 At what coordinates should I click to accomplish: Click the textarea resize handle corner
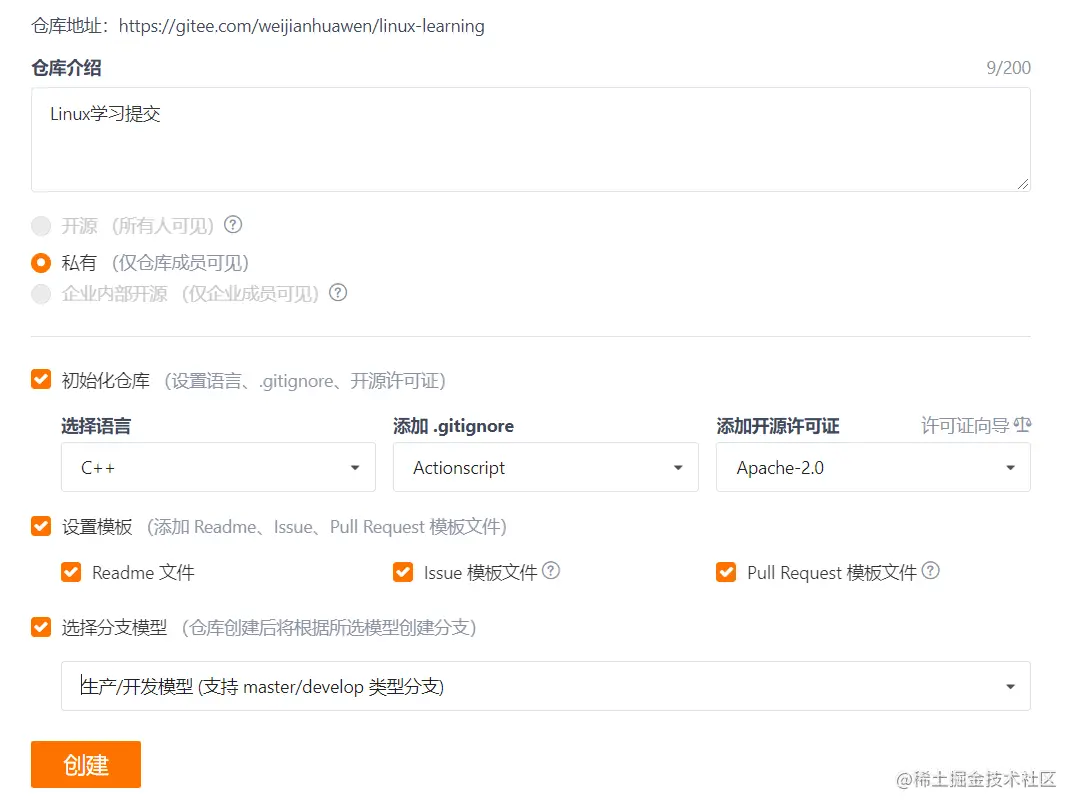tap(1023, 184)
